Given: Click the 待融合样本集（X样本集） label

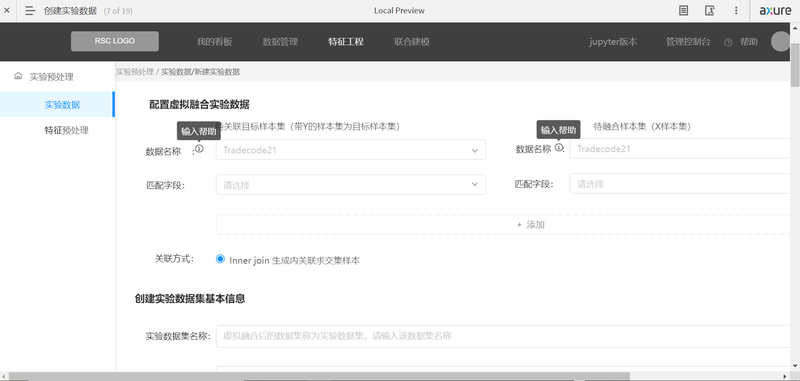Looking at the screenshot, I should pos(642,126).
